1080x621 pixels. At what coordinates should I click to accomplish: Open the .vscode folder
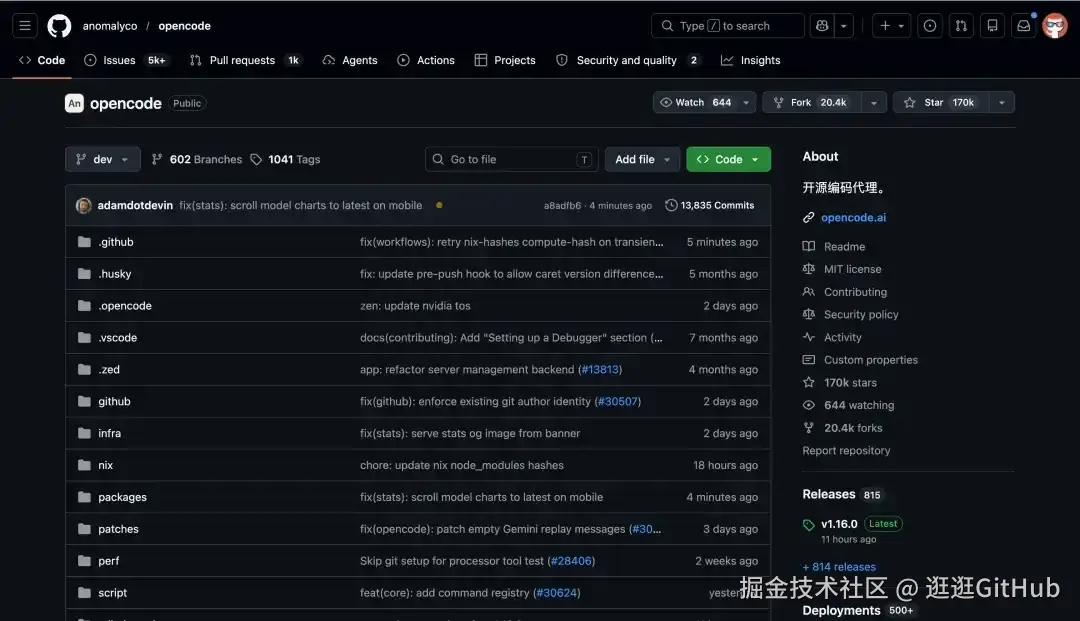117,337
